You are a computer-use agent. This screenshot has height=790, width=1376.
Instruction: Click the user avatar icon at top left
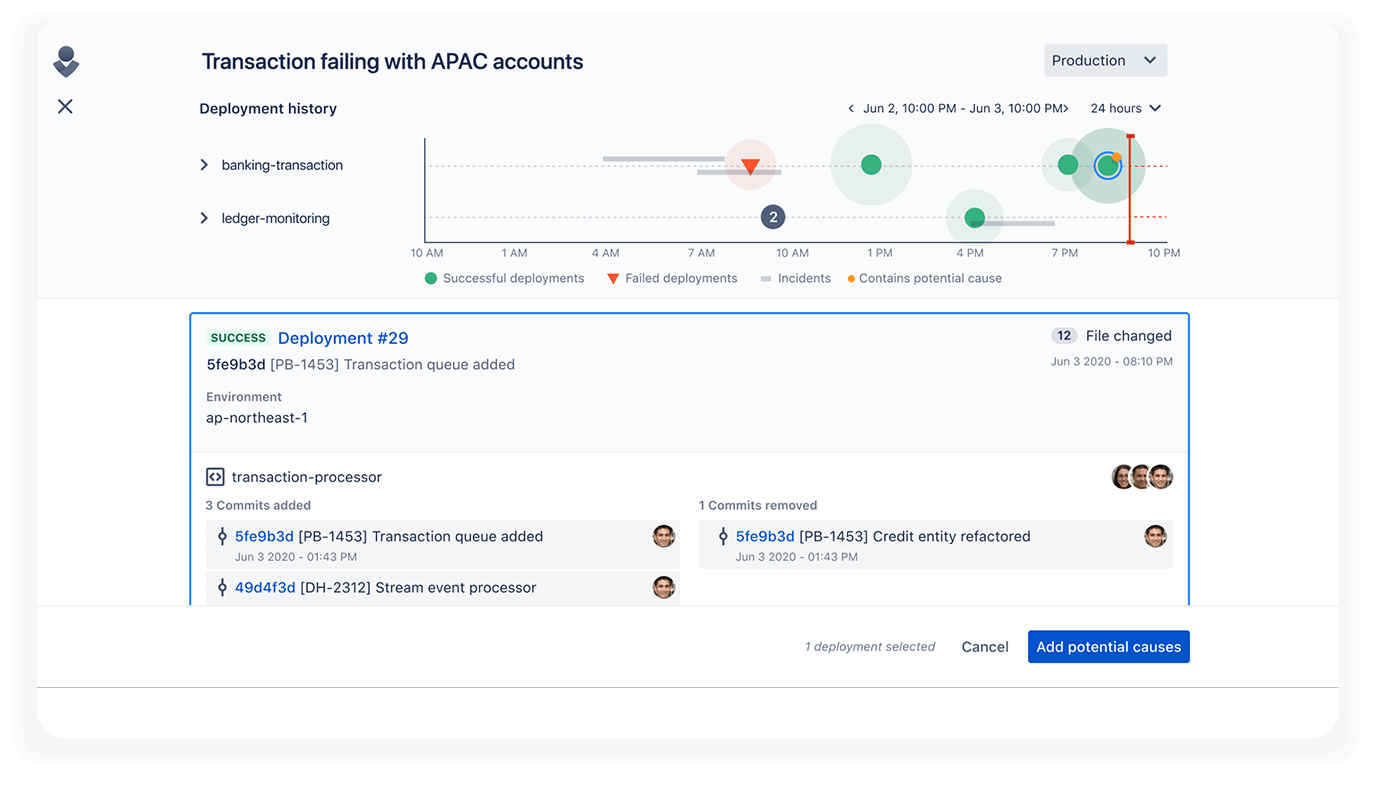pos(65,60)
